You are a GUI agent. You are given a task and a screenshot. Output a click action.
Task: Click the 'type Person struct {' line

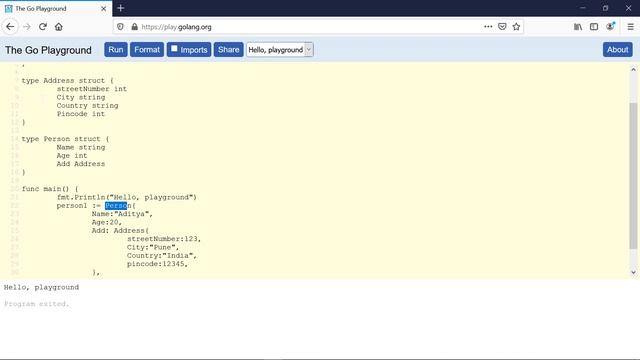tap(65, 139)
